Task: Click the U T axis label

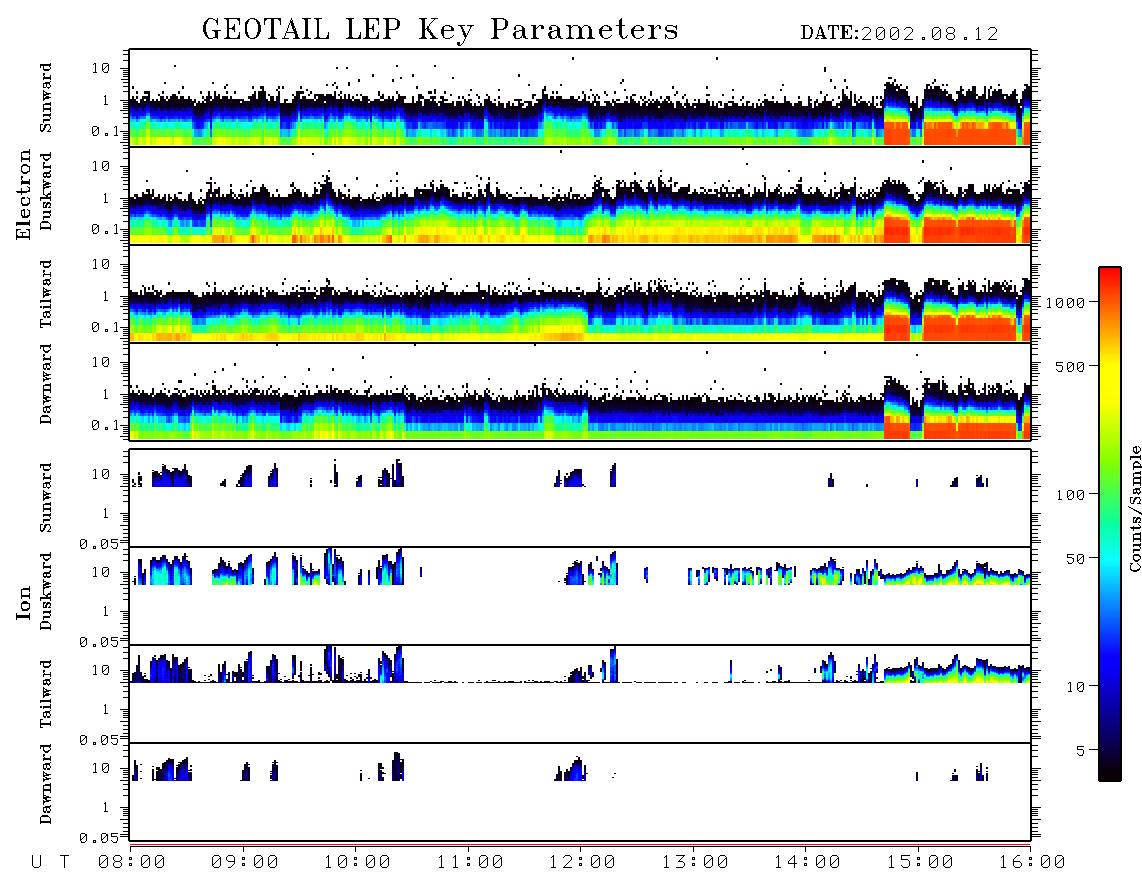Action: pyautogui.click(x=50, y=863)
